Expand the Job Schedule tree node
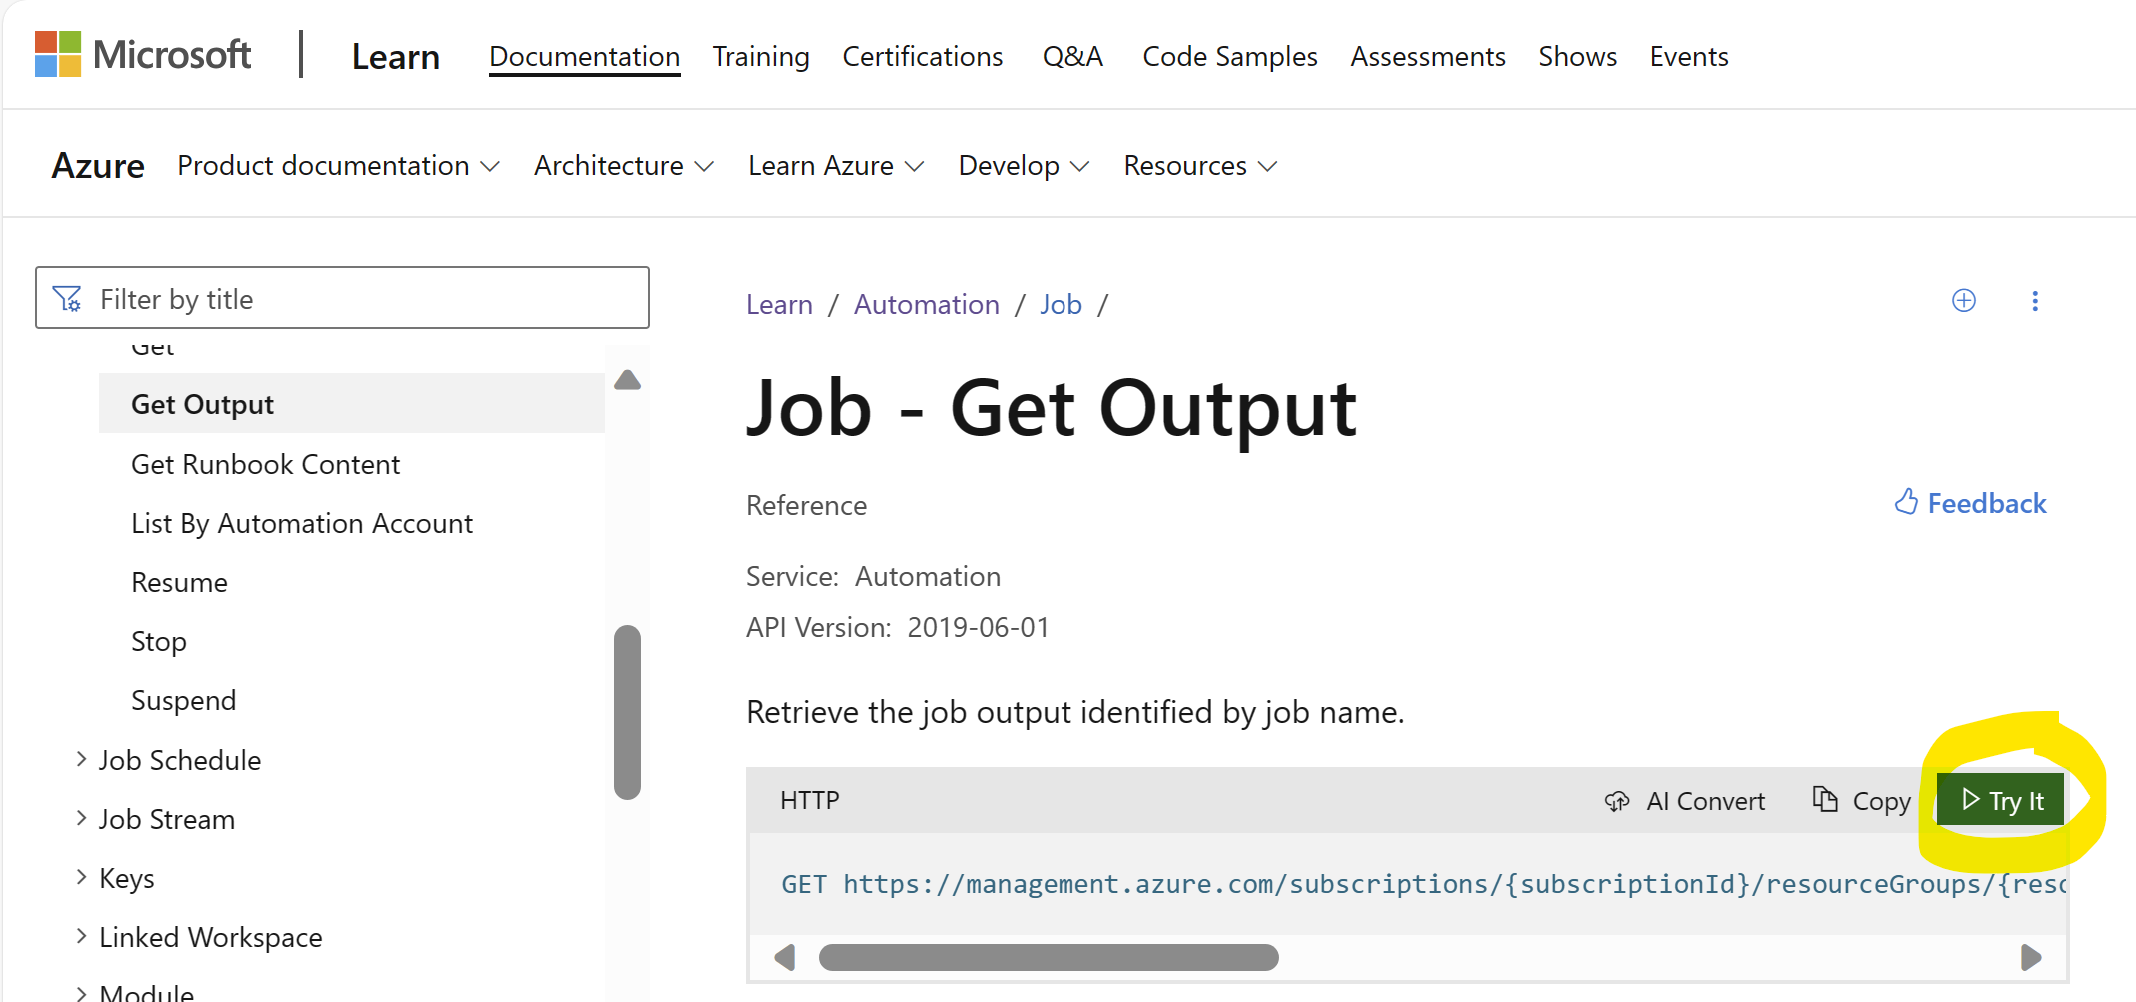This screenshot has height=1002, width=2136. [81, 759]
